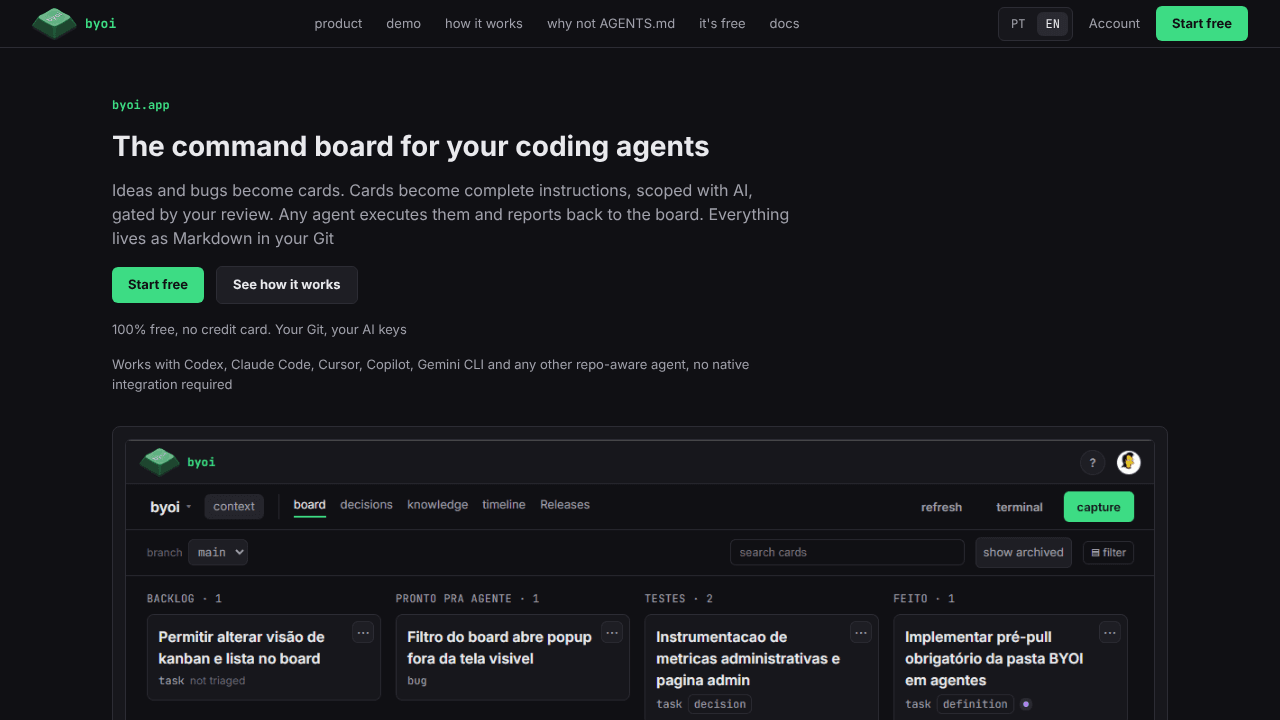Click Start free in the header
The width and height of the screenshot is (1280, 720).
(x=1202, y=23)
